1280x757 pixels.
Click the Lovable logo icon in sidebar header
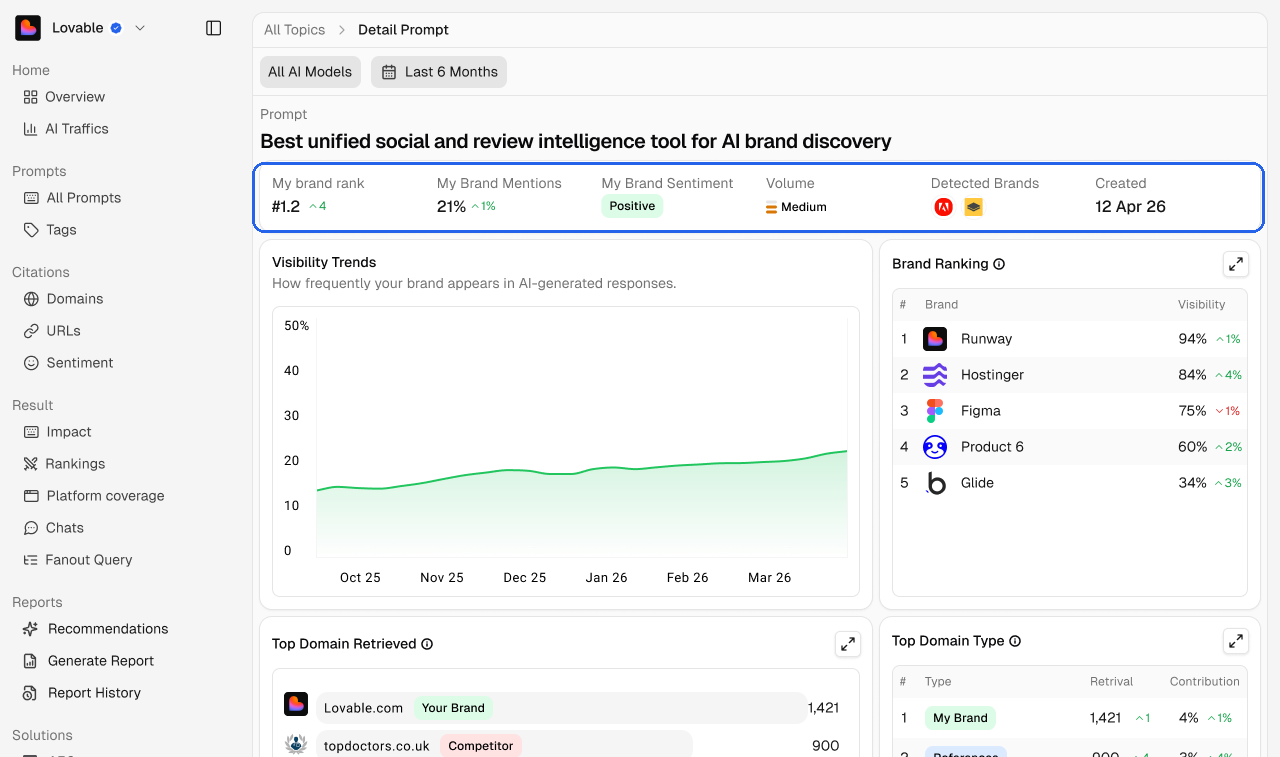pos(28,28)
